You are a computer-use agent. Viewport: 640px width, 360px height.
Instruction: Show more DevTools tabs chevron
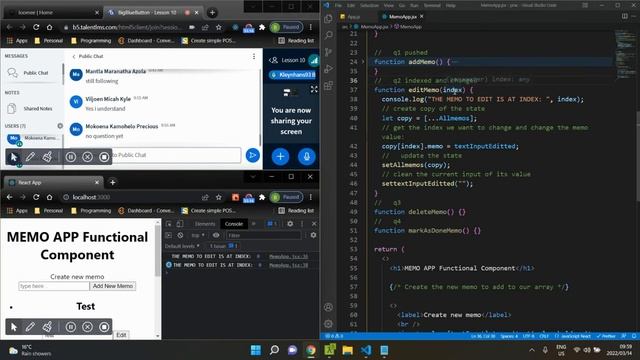tap(253, 224)
